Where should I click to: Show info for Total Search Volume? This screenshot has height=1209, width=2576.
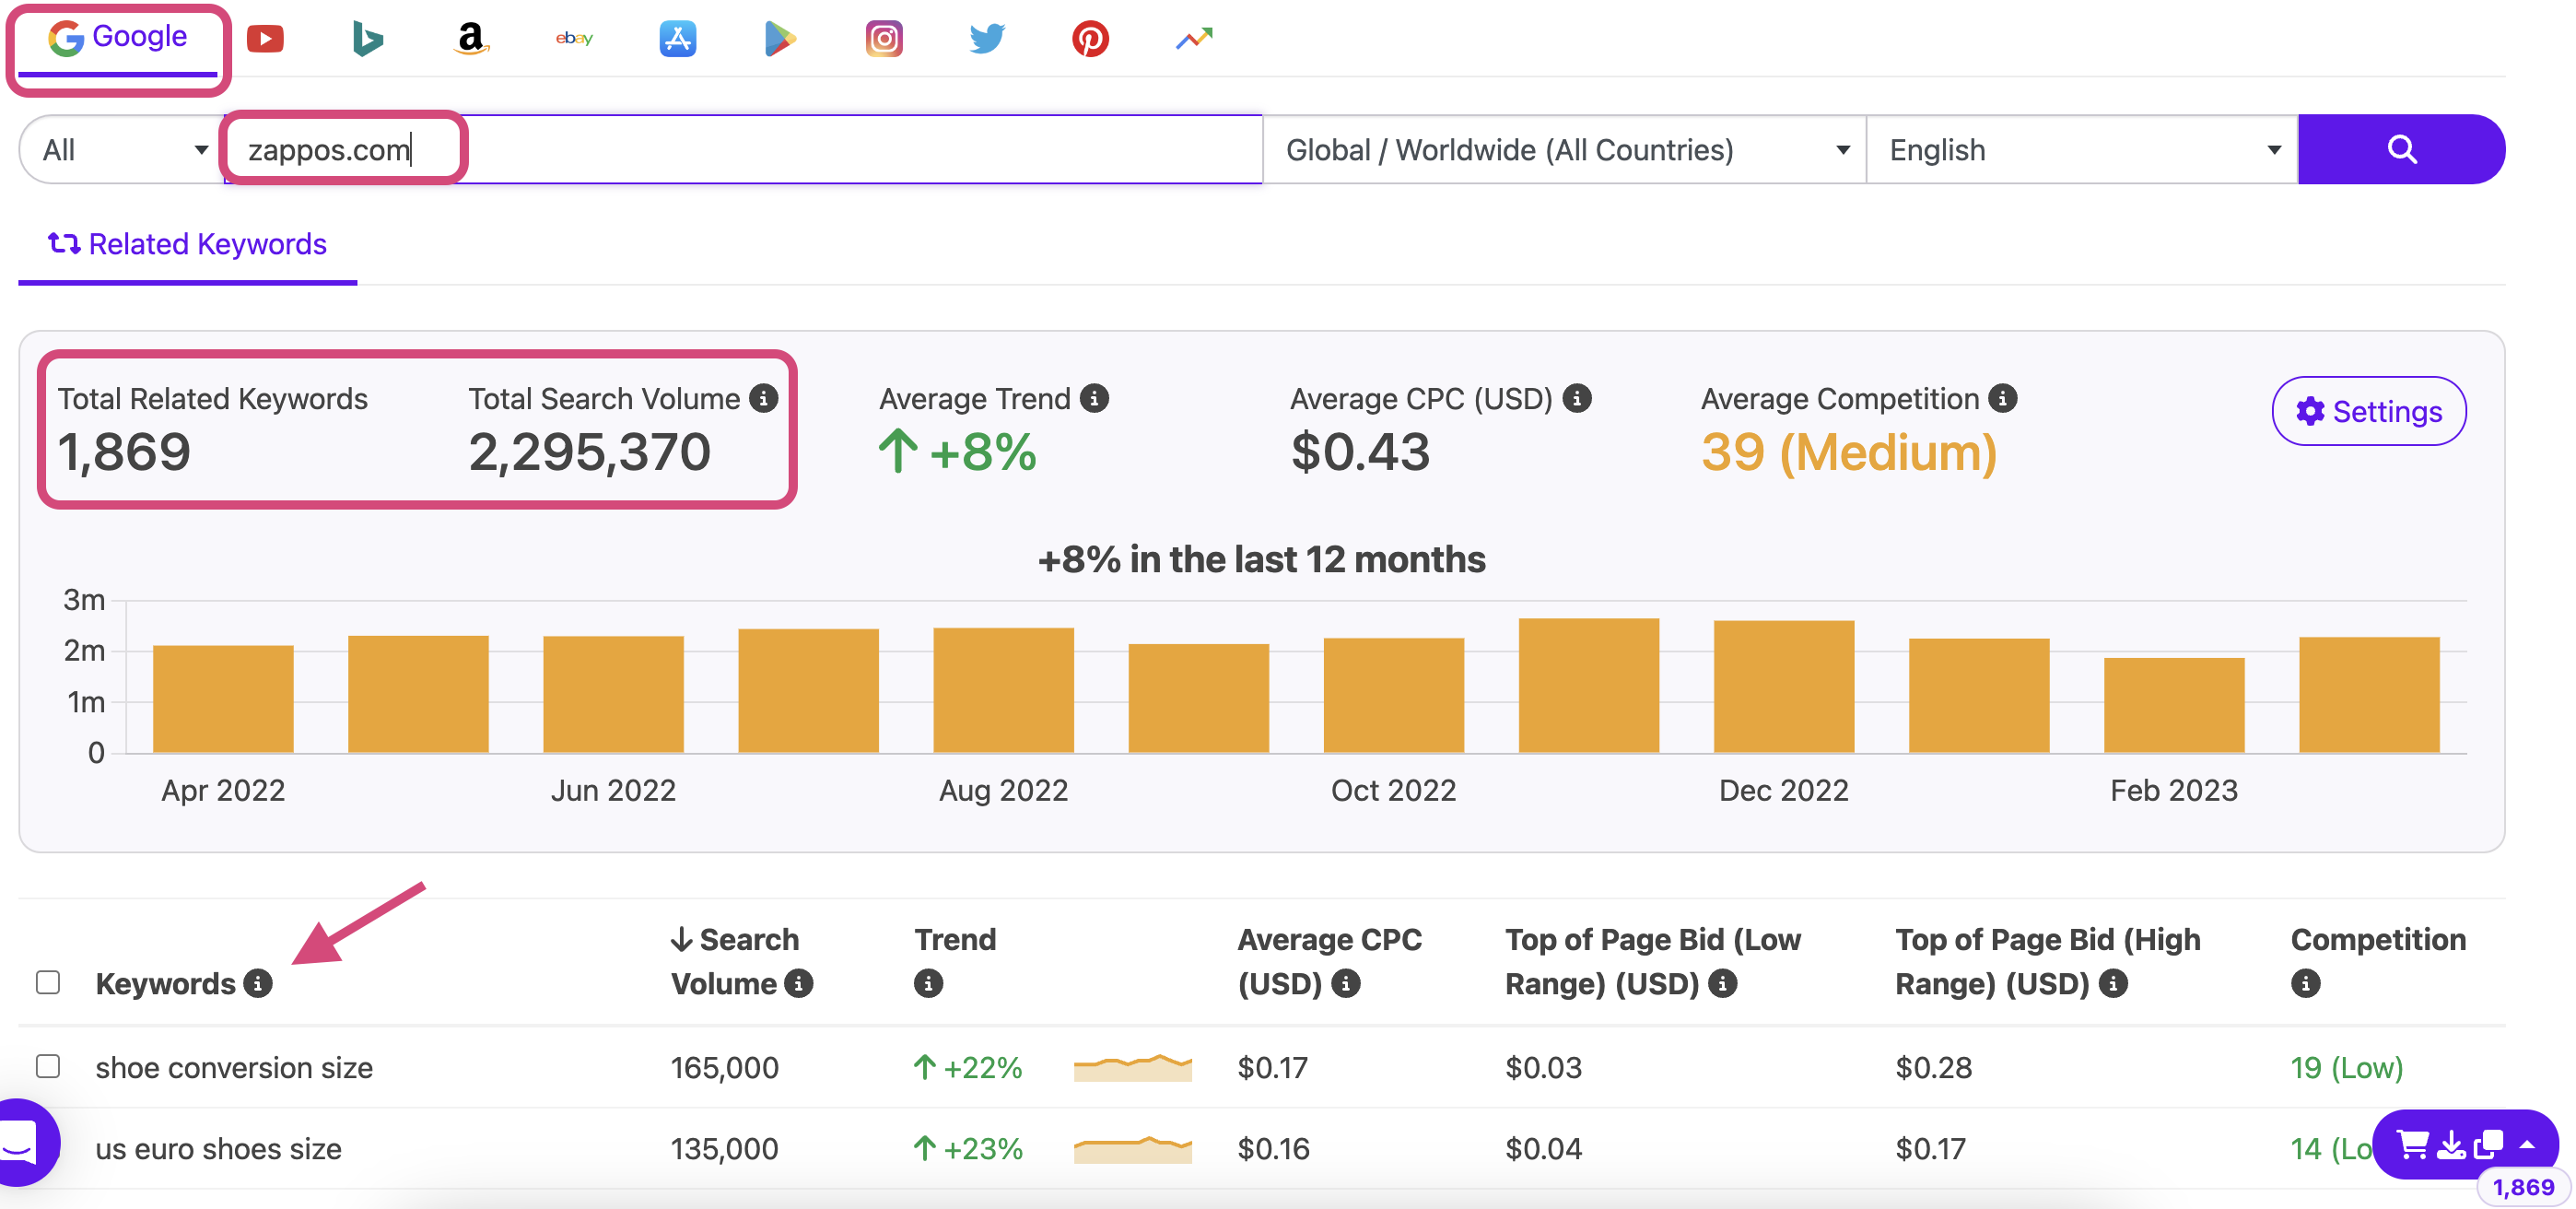764,399
